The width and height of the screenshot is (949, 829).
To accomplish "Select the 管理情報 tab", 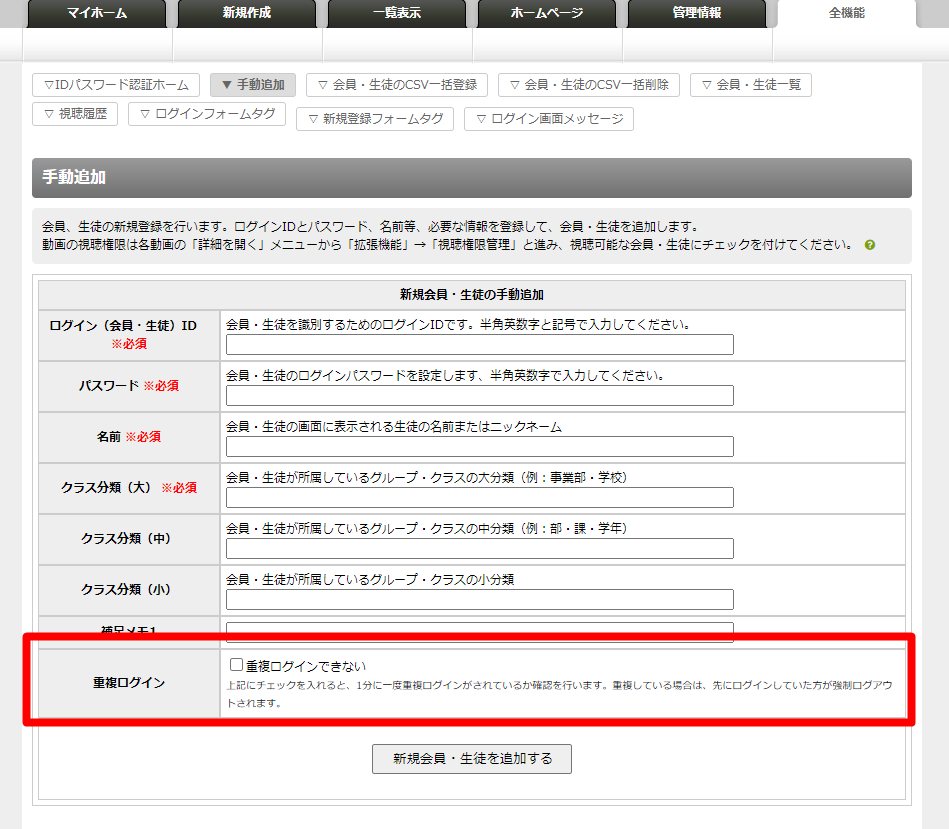I will (697, 14).
